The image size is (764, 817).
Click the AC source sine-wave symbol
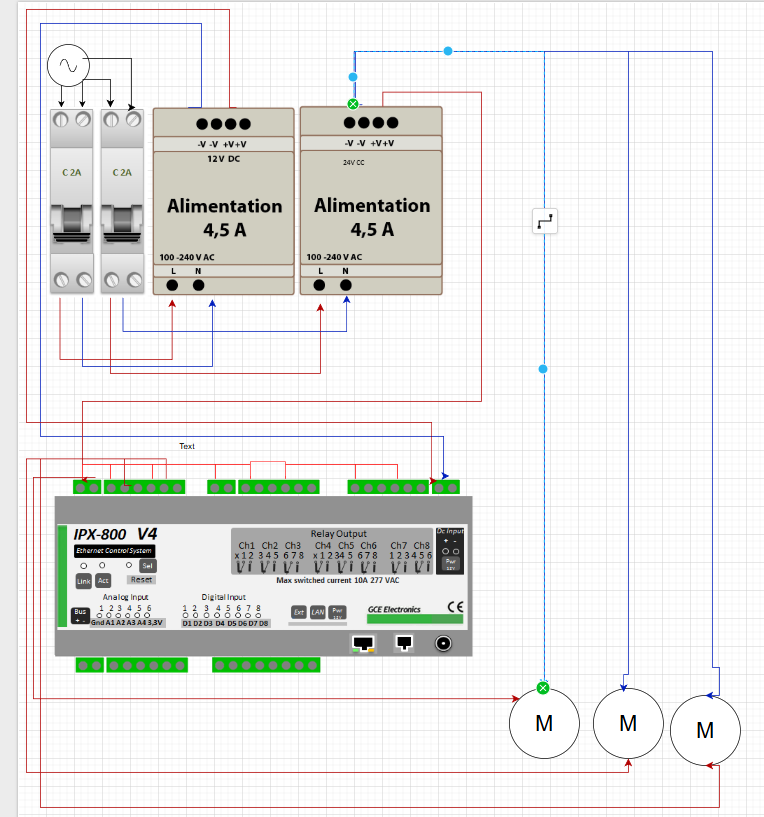[68, 66]
